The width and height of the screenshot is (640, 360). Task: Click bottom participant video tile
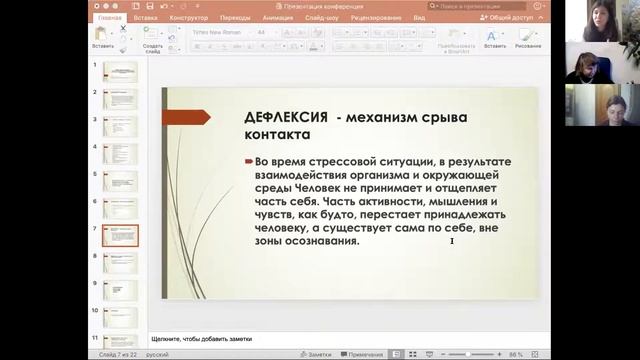coord(602,105)
